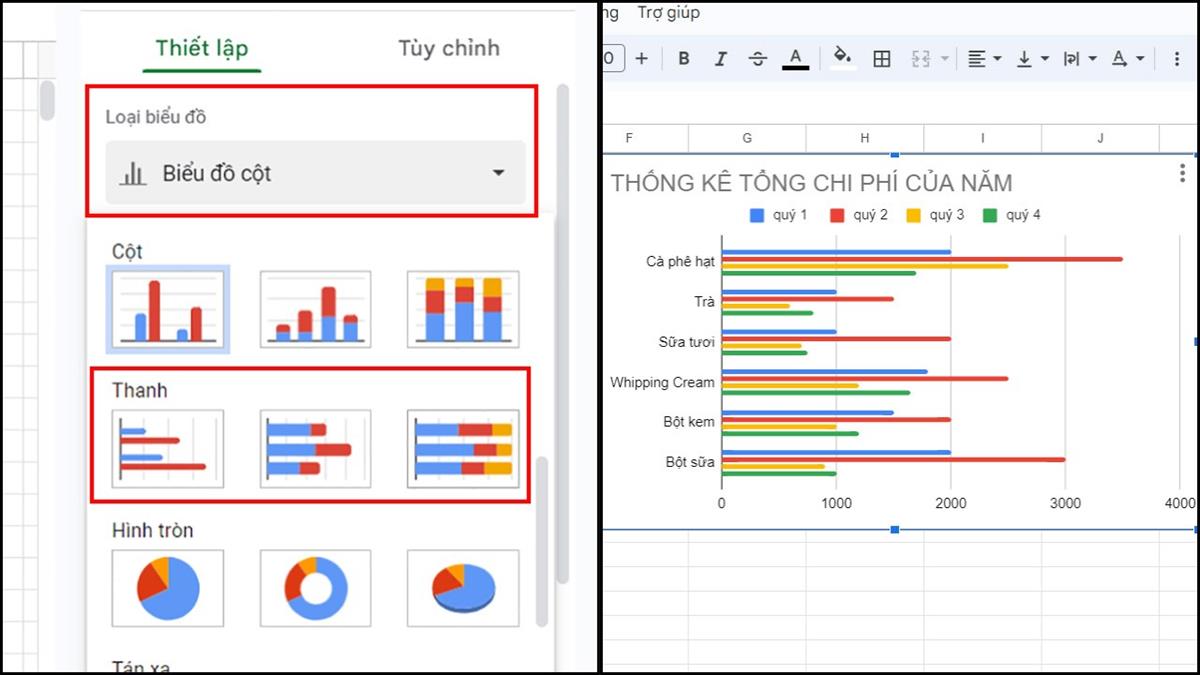Expand the vertical align dropdown
Viewport: 1200px width, 675px height.
pyautogui.click(x=1031, y=59)
